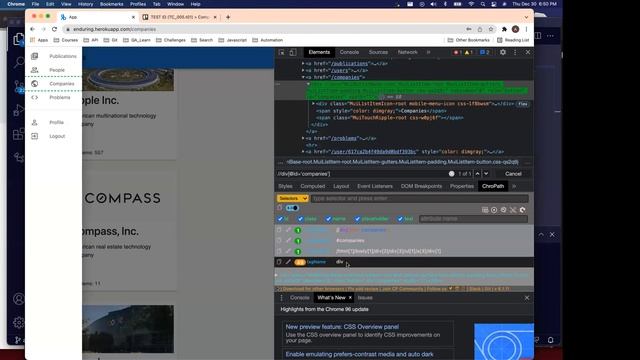The image size is (640, 360).
Task: Switch to the DevTools Console panel tab
Action: pos(349,52)
